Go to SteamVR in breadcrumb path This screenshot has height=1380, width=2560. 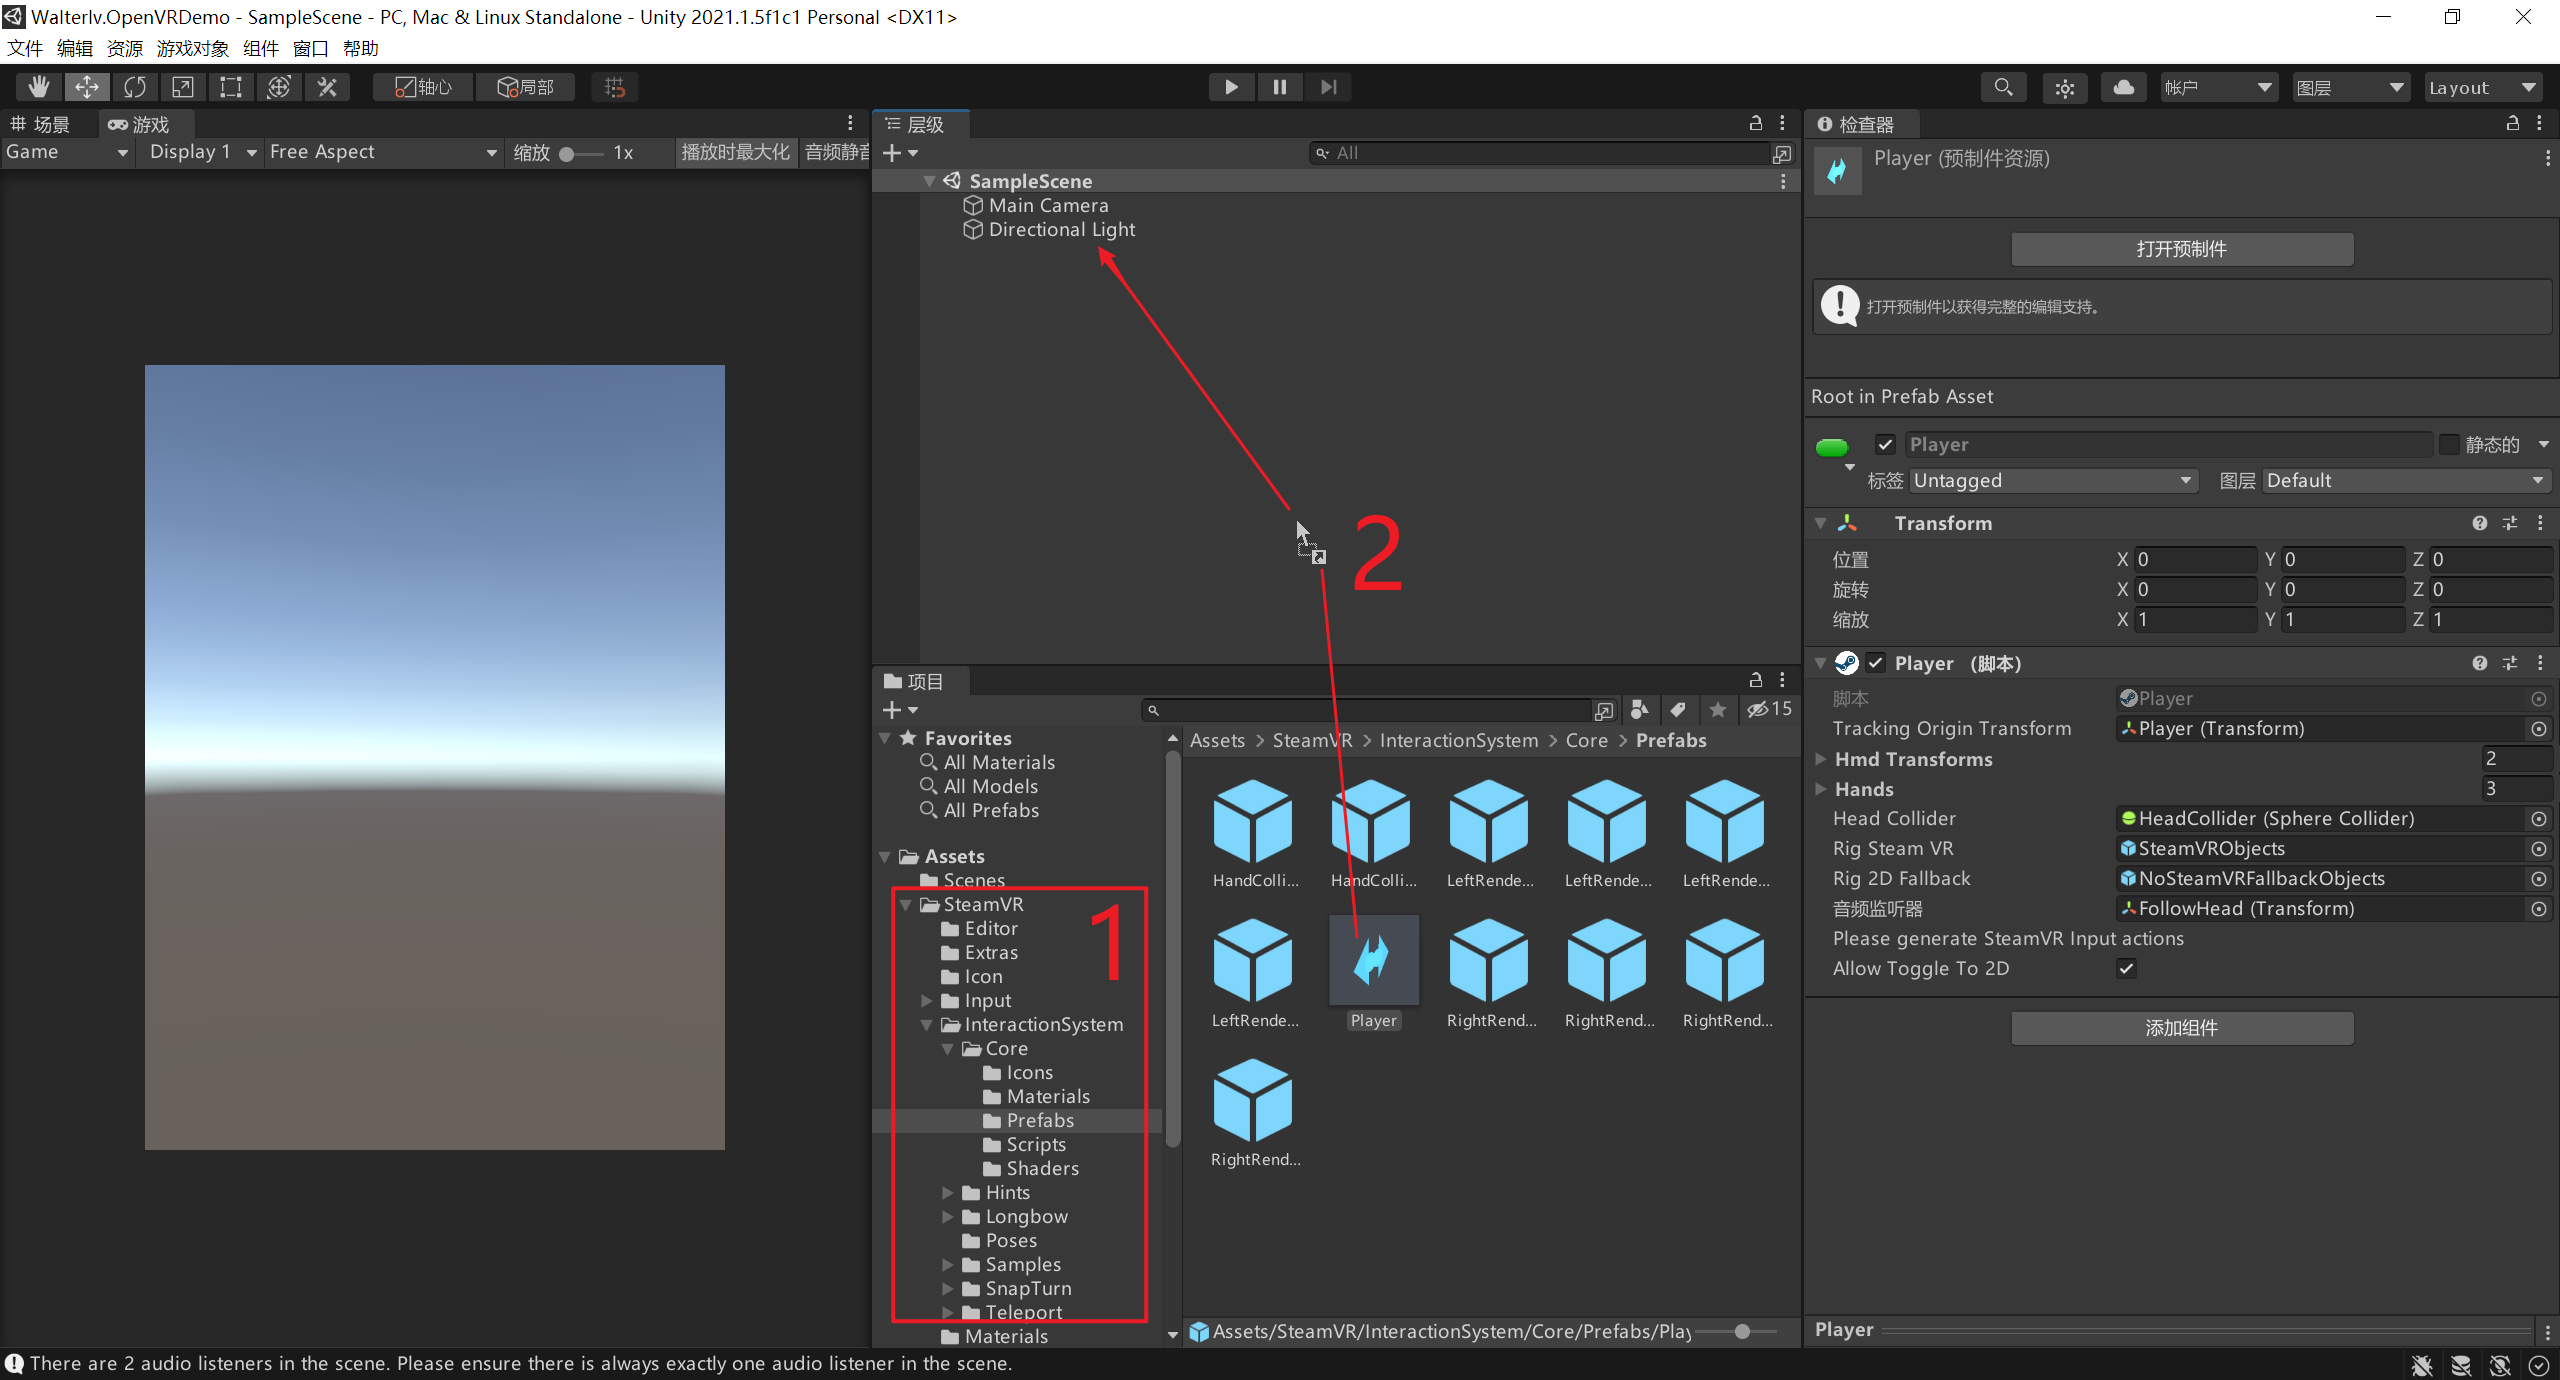pos(1312,741)
